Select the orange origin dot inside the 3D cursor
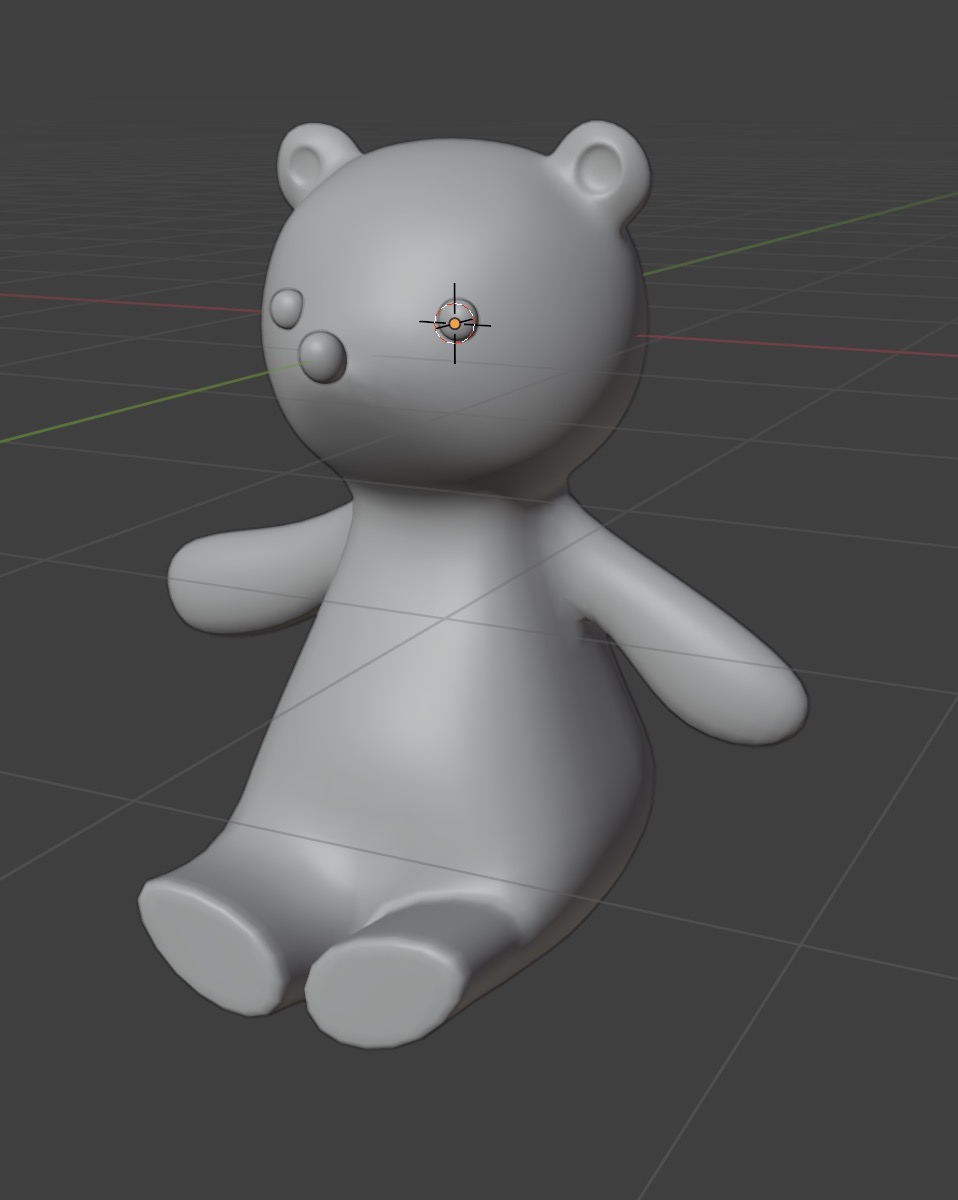 [x=455, y=324]
